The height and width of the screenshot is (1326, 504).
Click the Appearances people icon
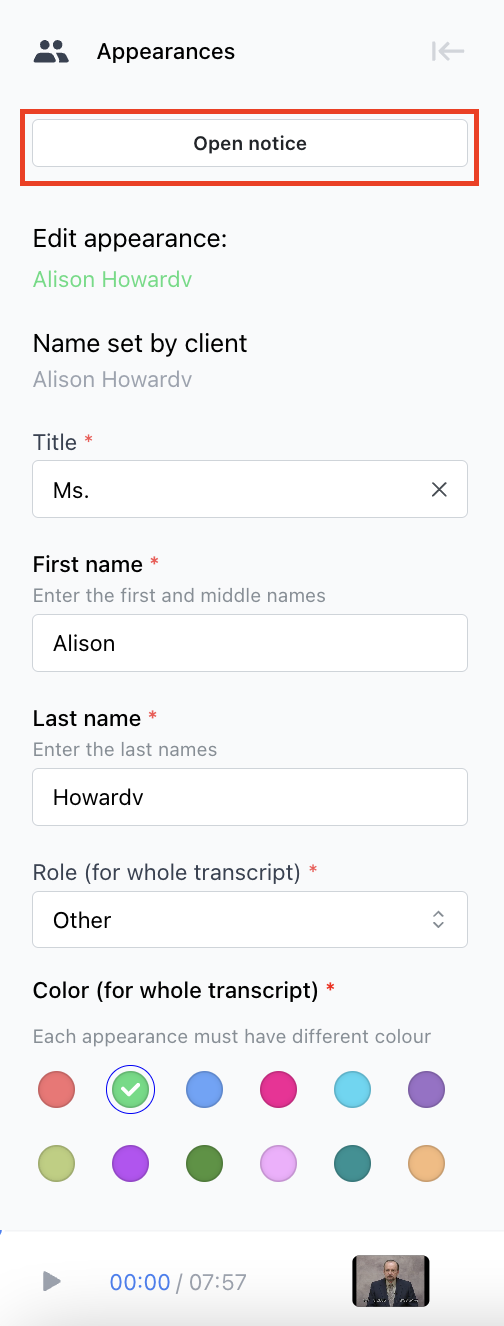click(51, 51)
